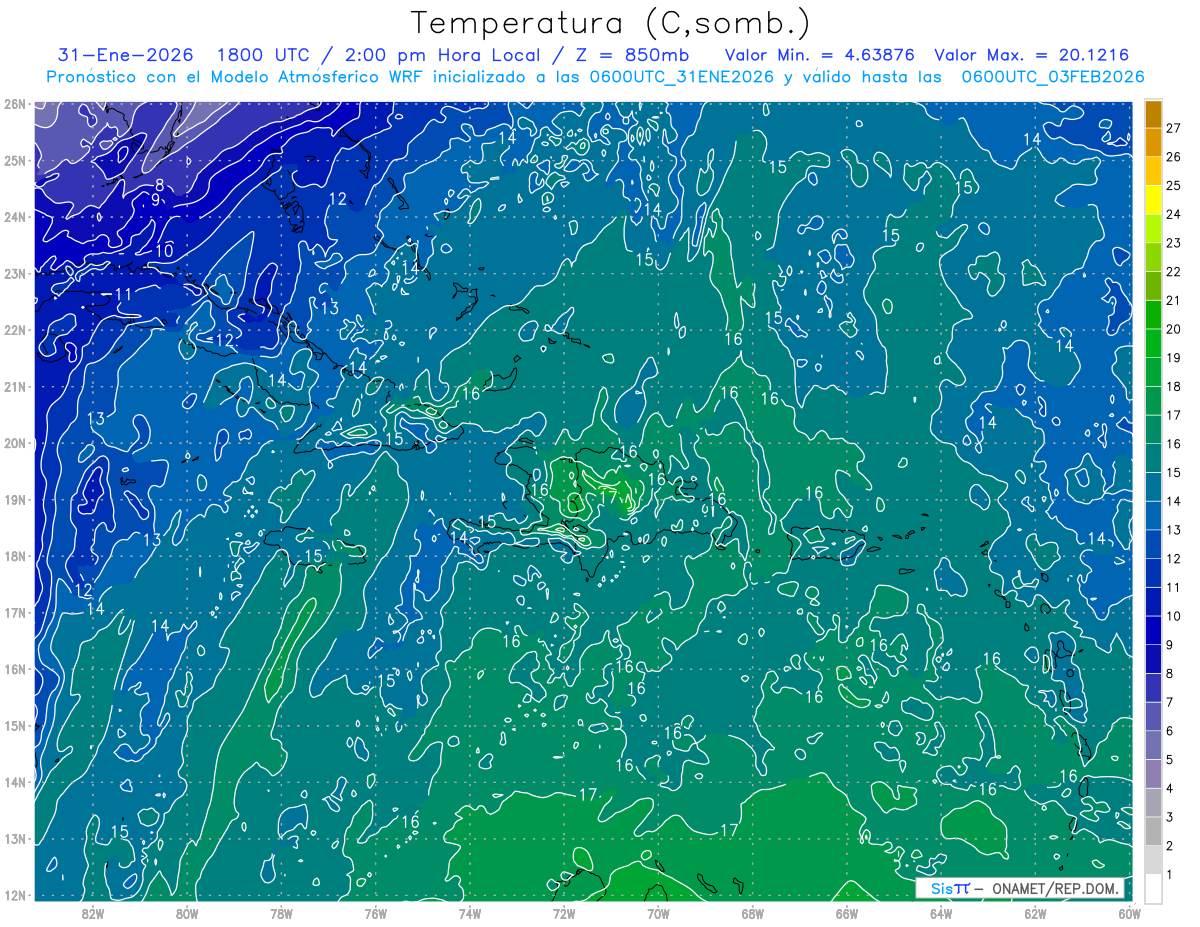
Task: Click the "Valor Max. = 20.1216" value
Action: [1032, 55]
